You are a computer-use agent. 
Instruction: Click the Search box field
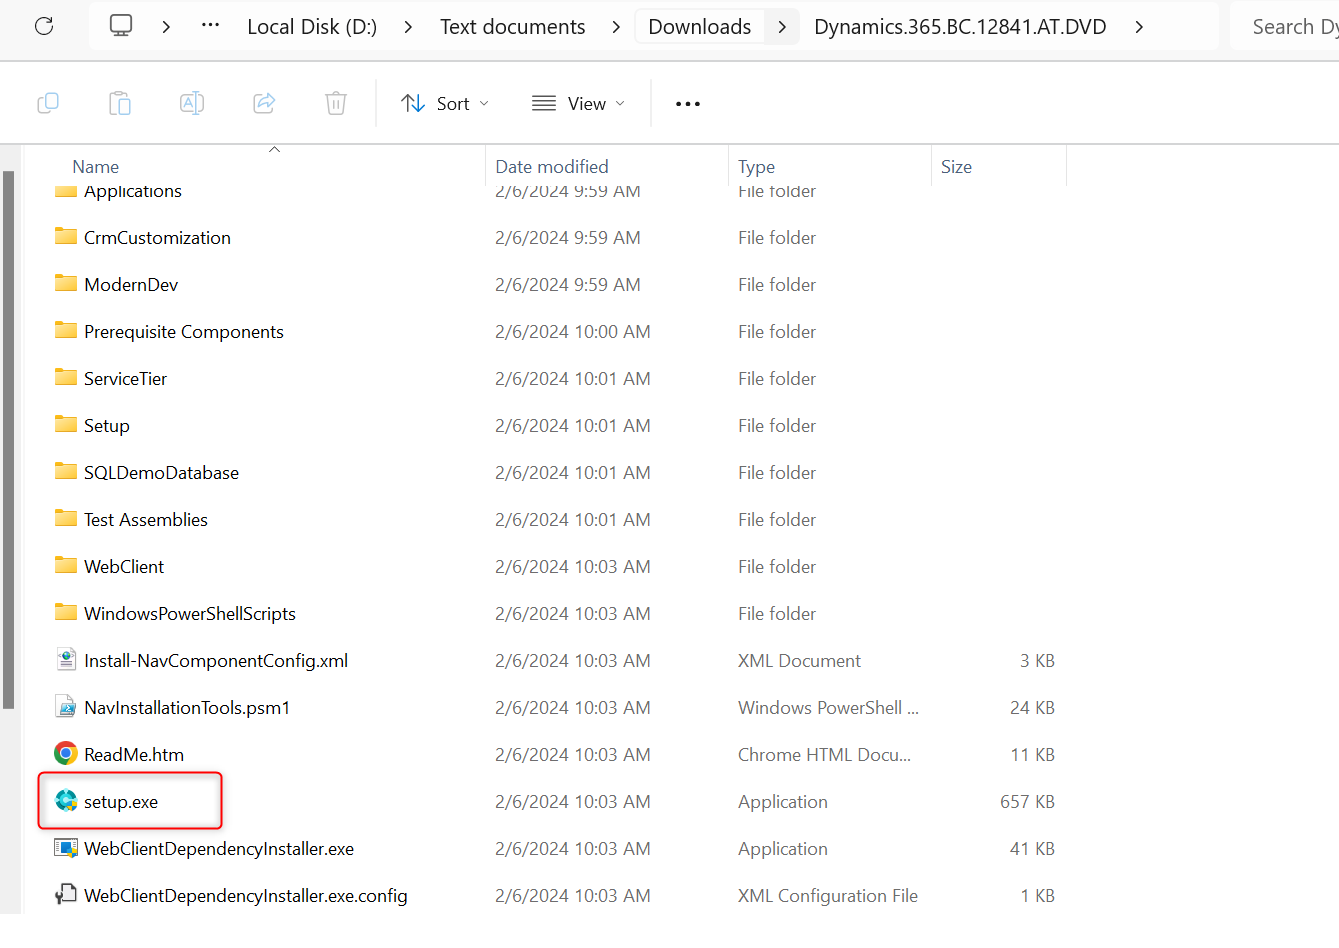(x=1290, y=27)
